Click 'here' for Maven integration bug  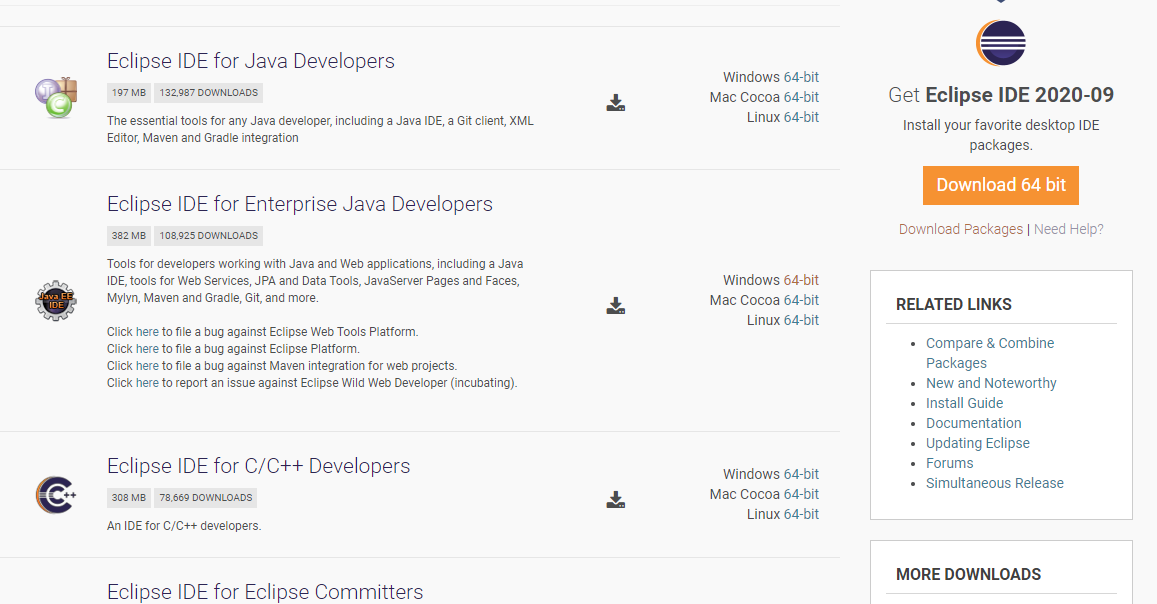tap(147, 366)
